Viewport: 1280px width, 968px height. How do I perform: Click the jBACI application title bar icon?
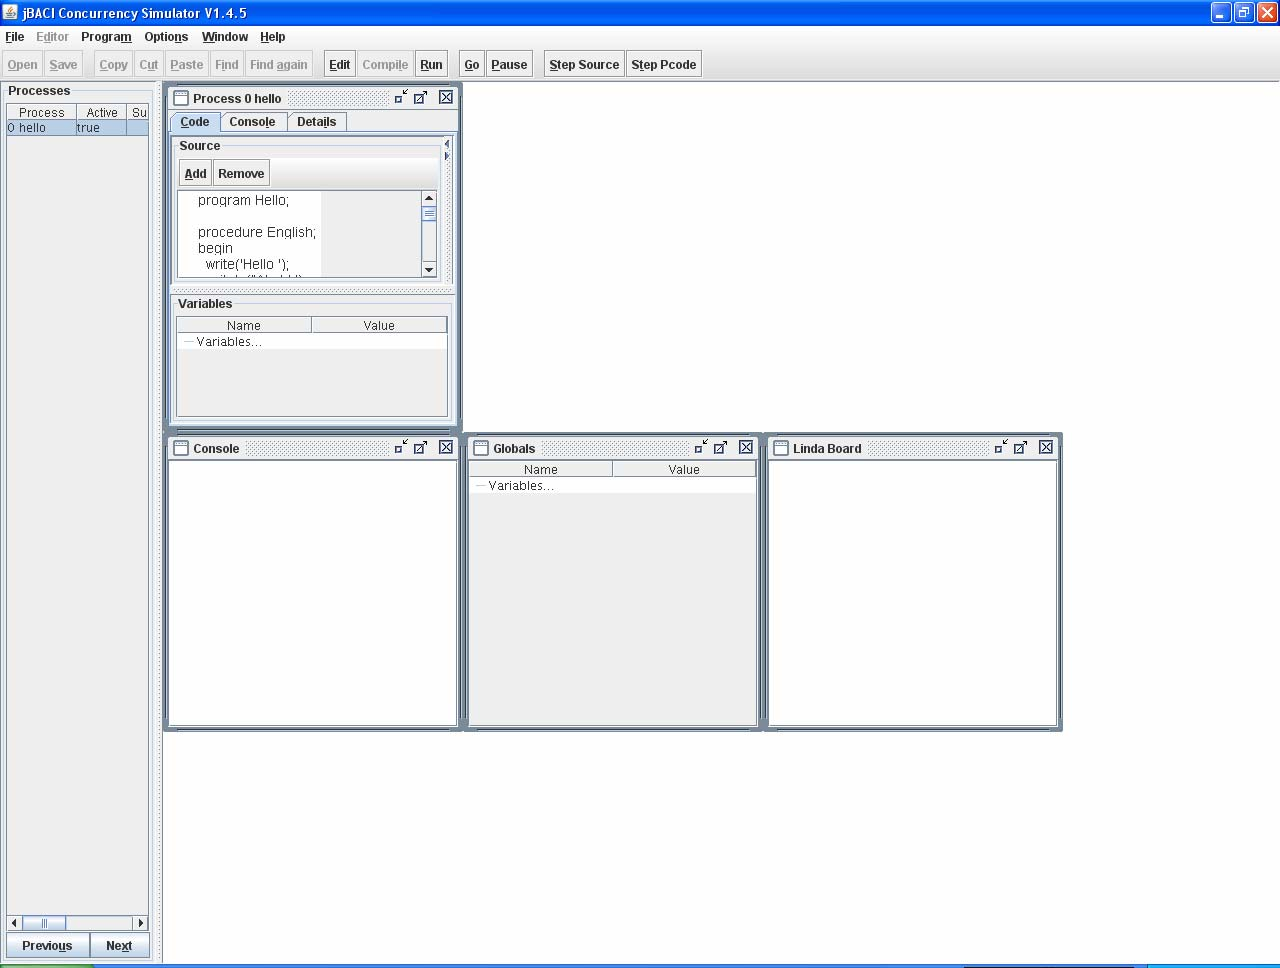(11, 13)
